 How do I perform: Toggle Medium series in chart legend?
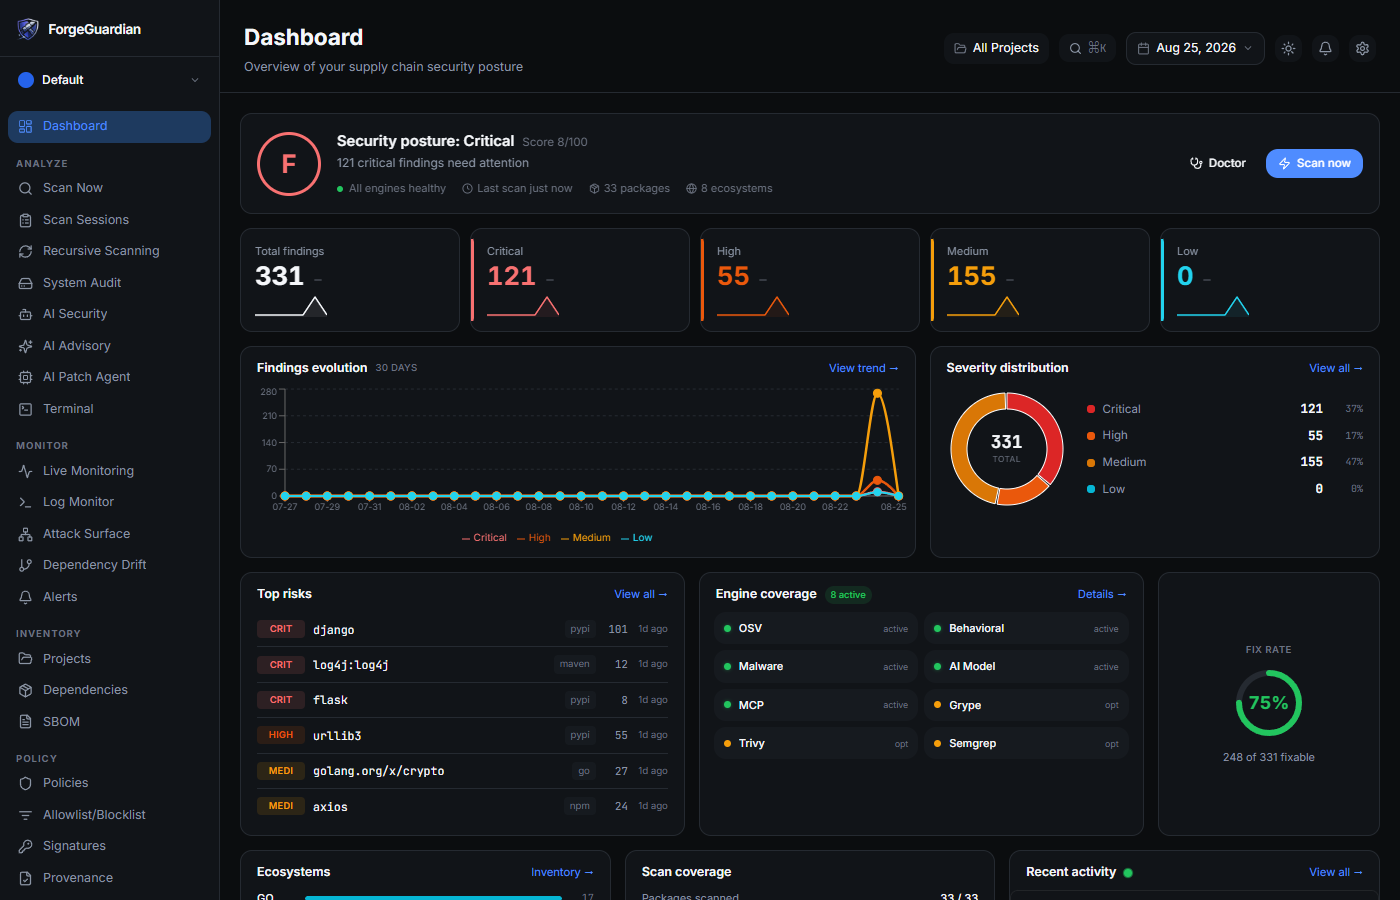(x=586, y=538)
